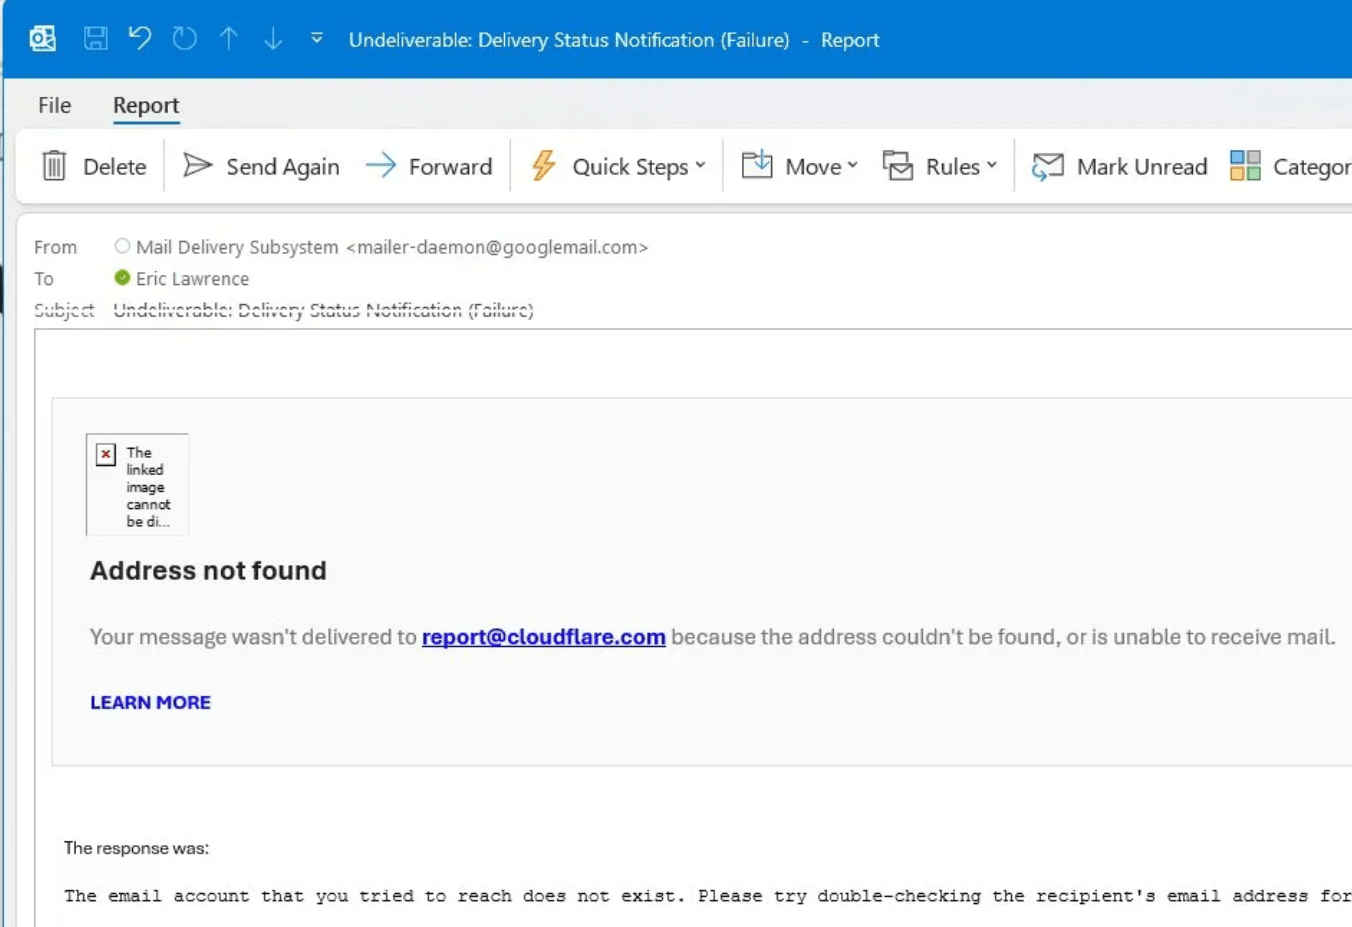
Task: Expand the Rules dropdown arrow
Action: (991, 166)
